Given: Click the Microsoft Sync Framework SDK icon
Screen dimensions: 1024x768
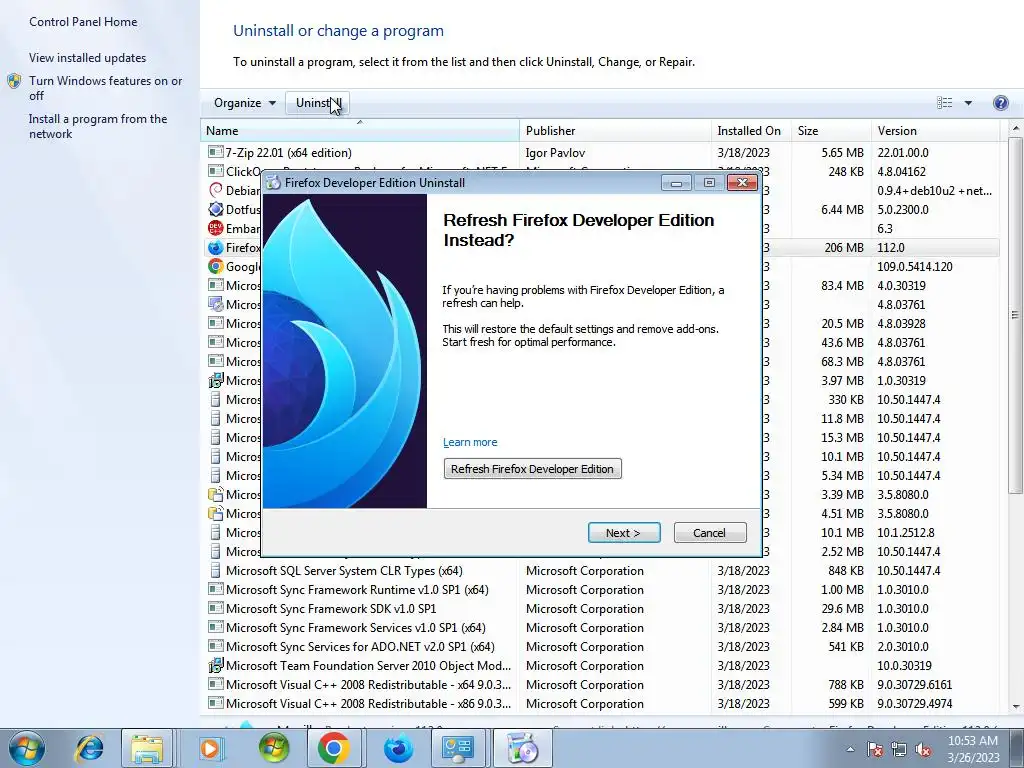Looking at the screenshot, I should tap(216, 608).
